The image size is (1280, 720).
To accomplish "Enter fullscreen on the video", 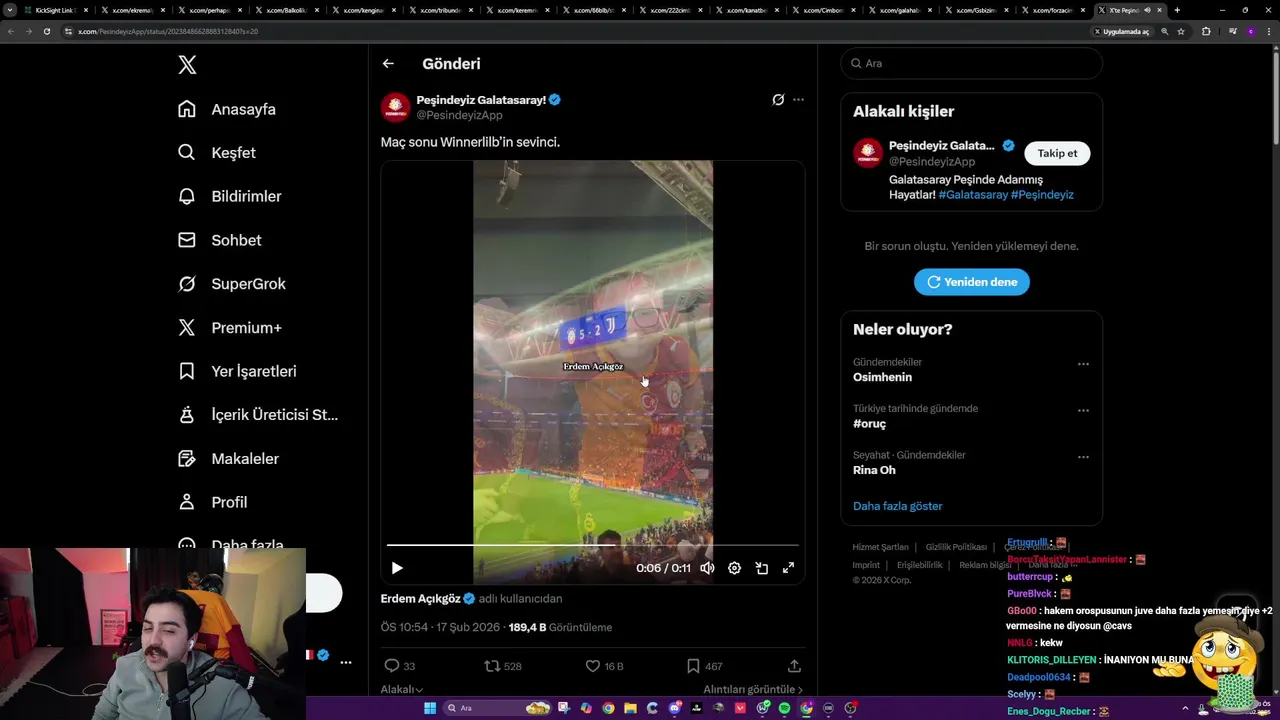I will coord(788,568).
